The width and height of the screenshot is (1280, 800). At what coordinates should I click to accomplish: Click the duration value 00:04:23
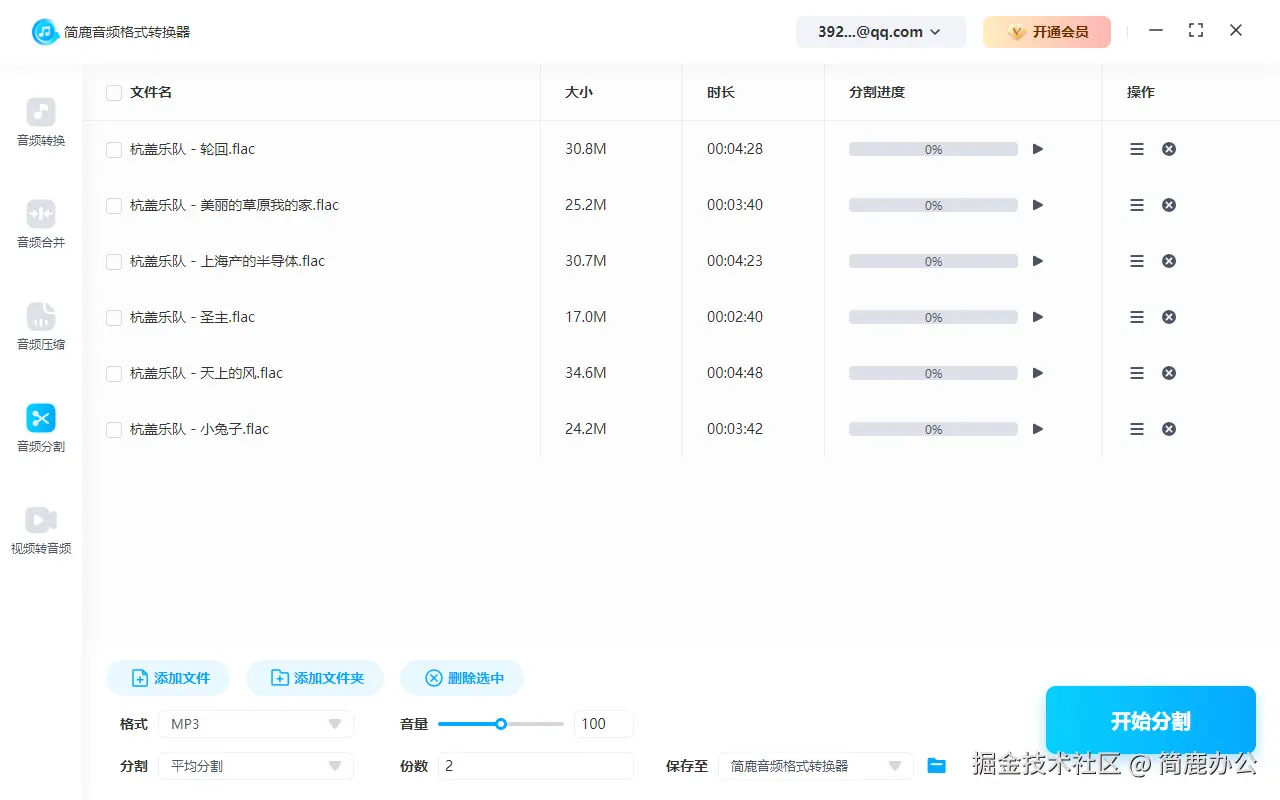735,261
